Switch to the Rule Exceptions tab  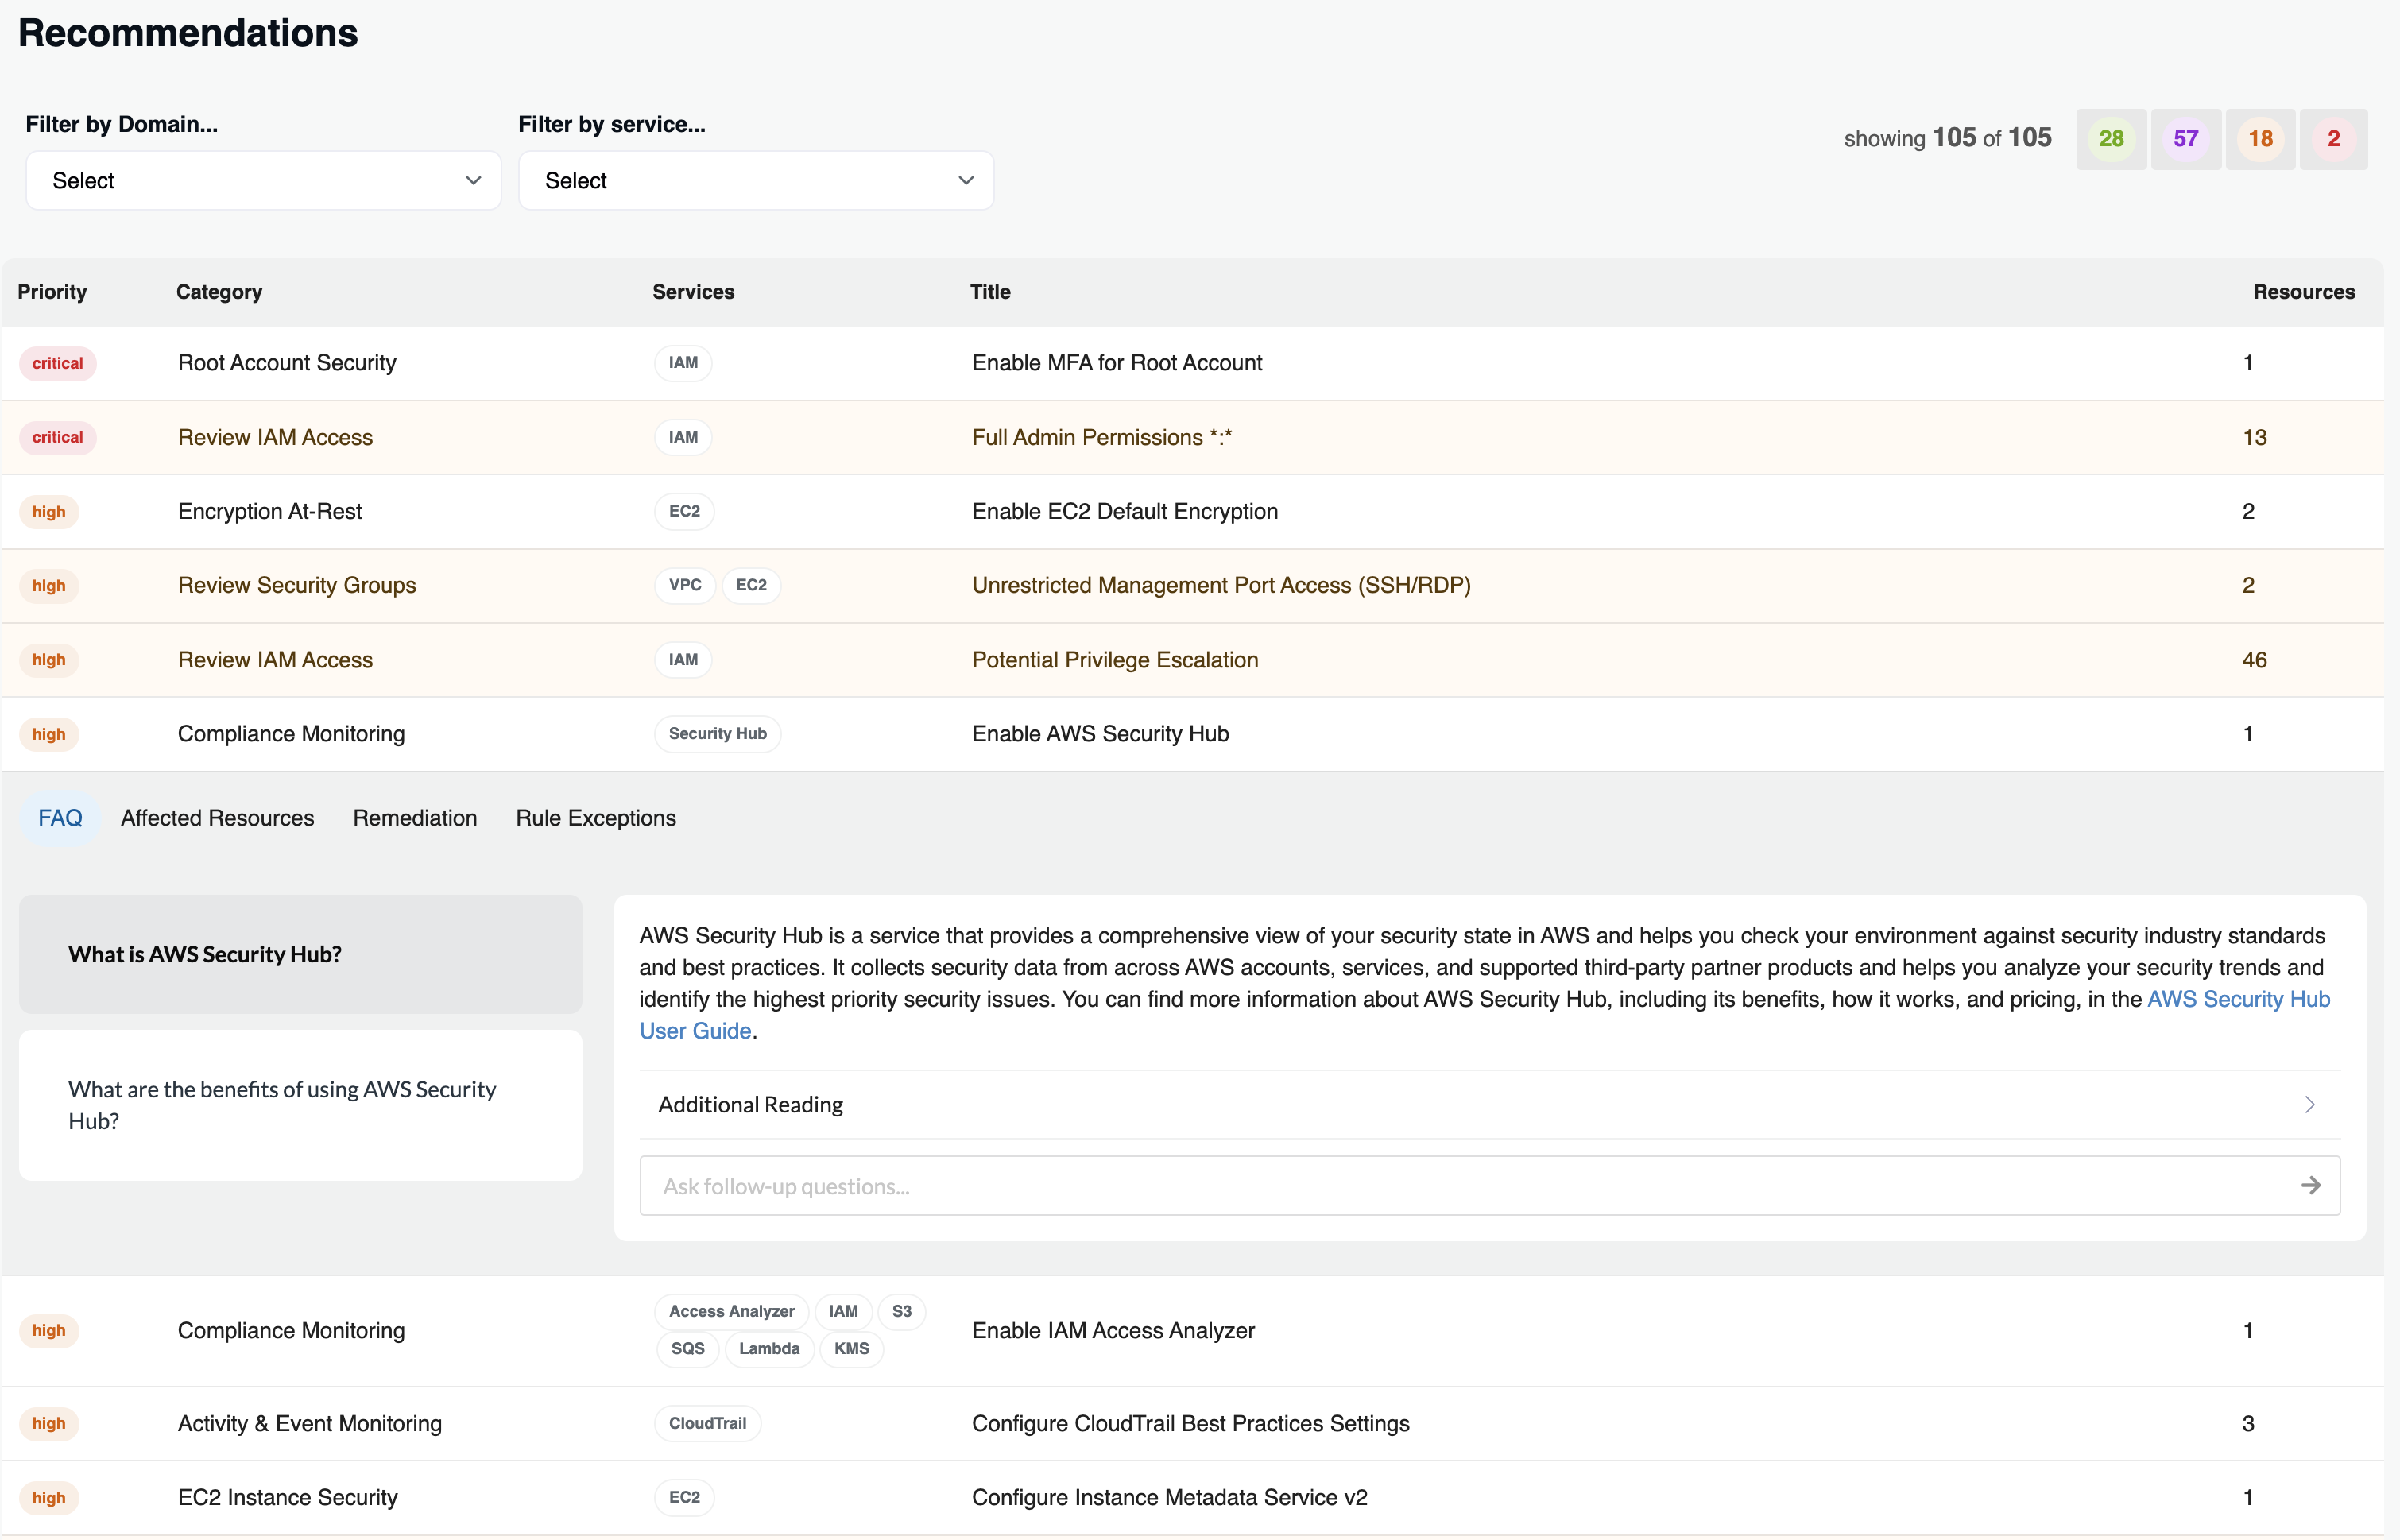596,818
